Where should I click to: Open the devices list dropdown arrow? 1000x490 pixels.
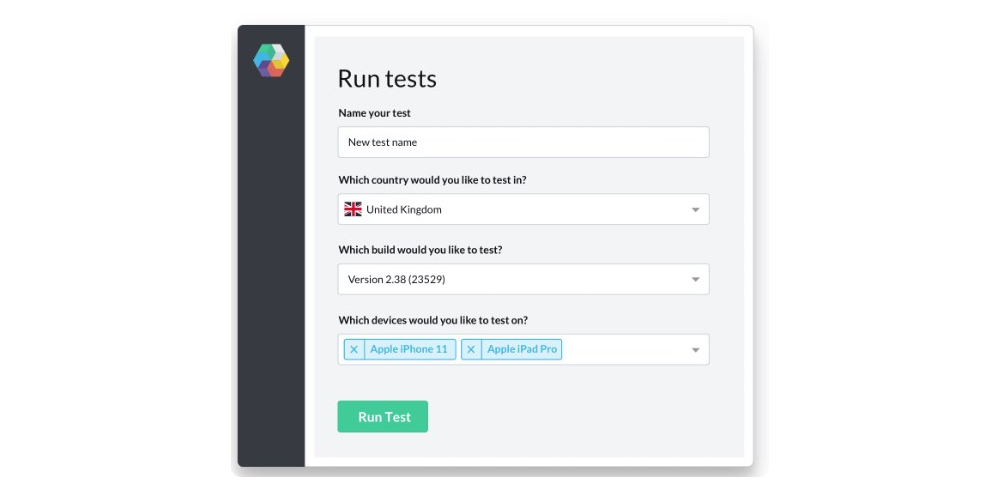695,350
